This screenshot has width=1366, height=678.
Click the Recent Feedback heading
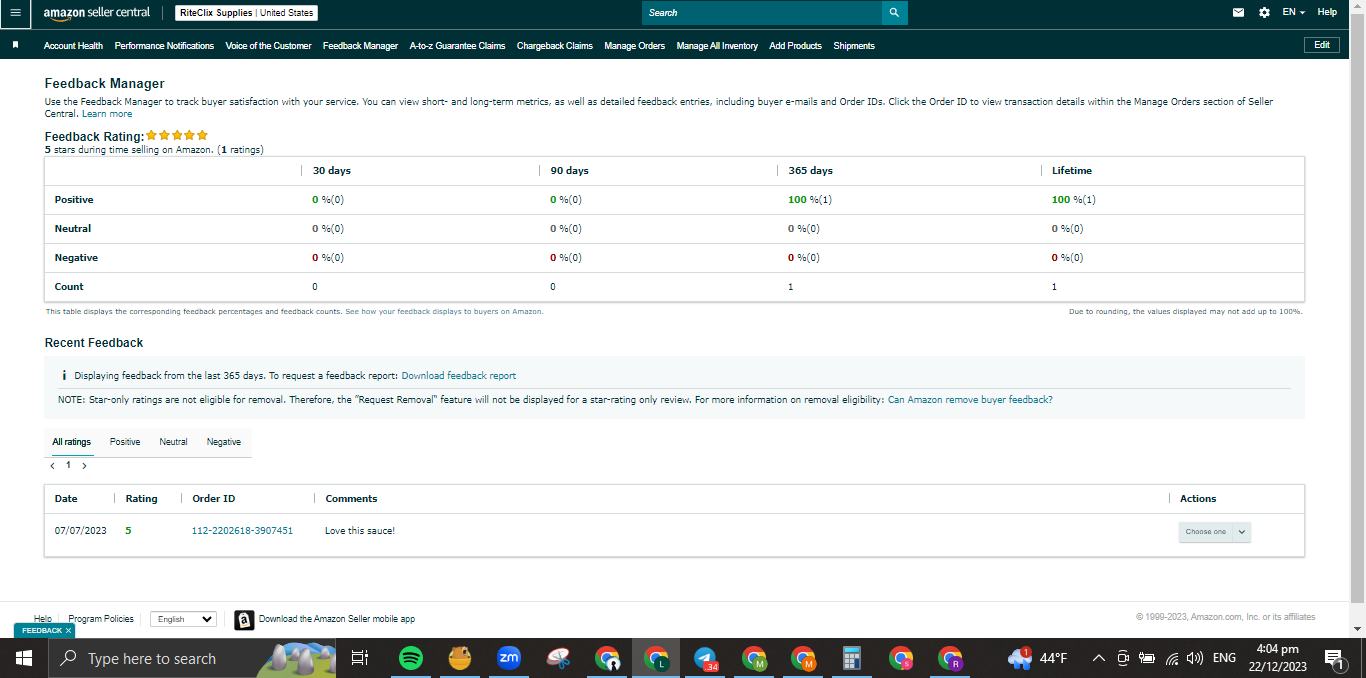point(94,343)
